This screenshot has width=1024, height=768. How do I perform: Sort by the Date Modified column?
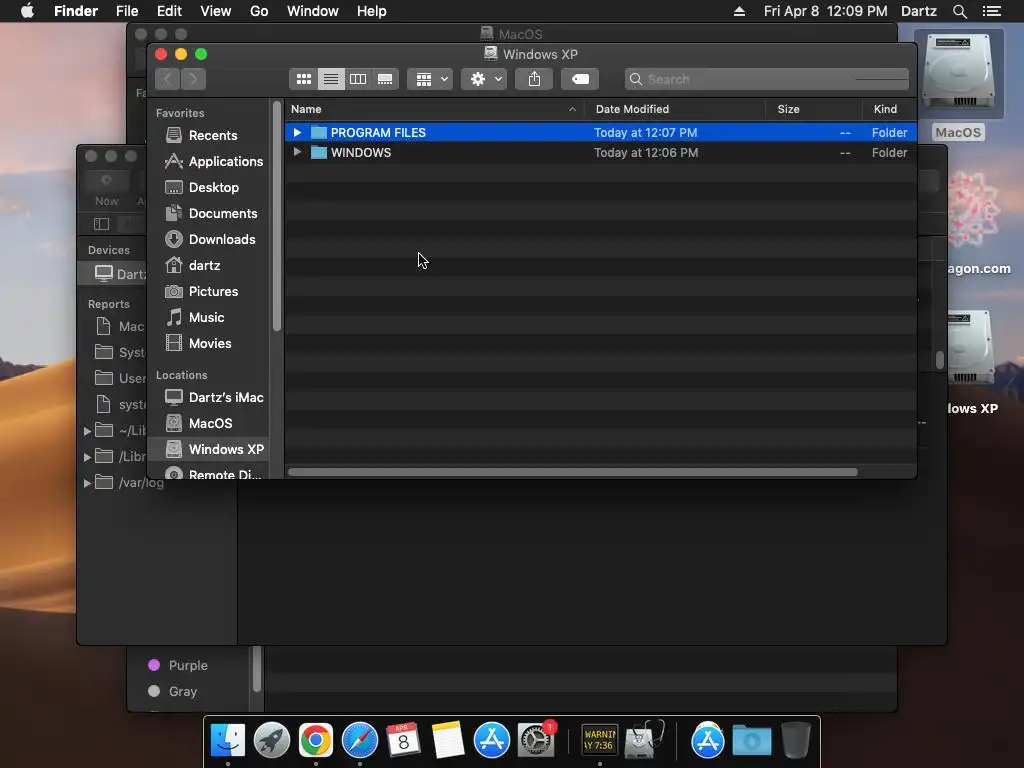pyautogui.click(x=675, y=109)
